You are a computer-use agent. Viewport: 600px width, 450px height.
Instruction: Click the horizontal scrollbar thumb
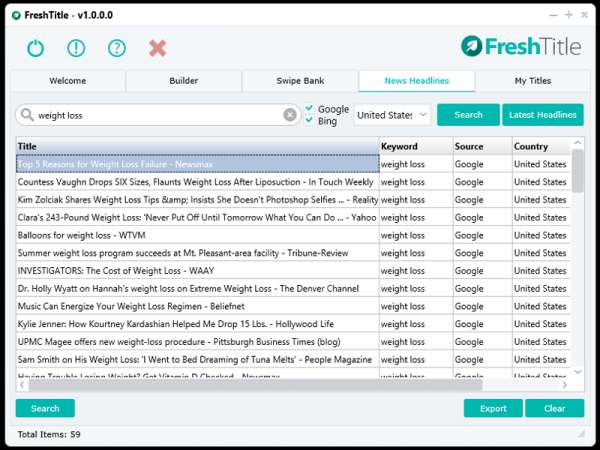255,385
